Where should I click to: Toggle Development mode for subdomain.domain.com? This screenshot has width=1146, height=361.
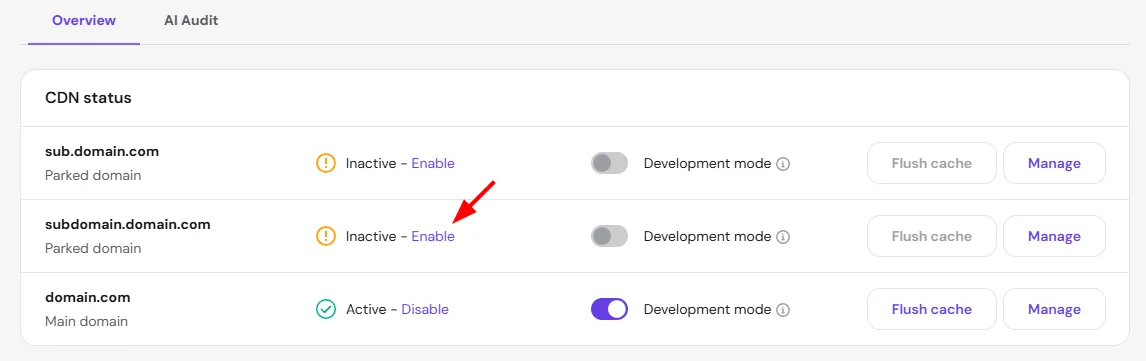point(610,236)
